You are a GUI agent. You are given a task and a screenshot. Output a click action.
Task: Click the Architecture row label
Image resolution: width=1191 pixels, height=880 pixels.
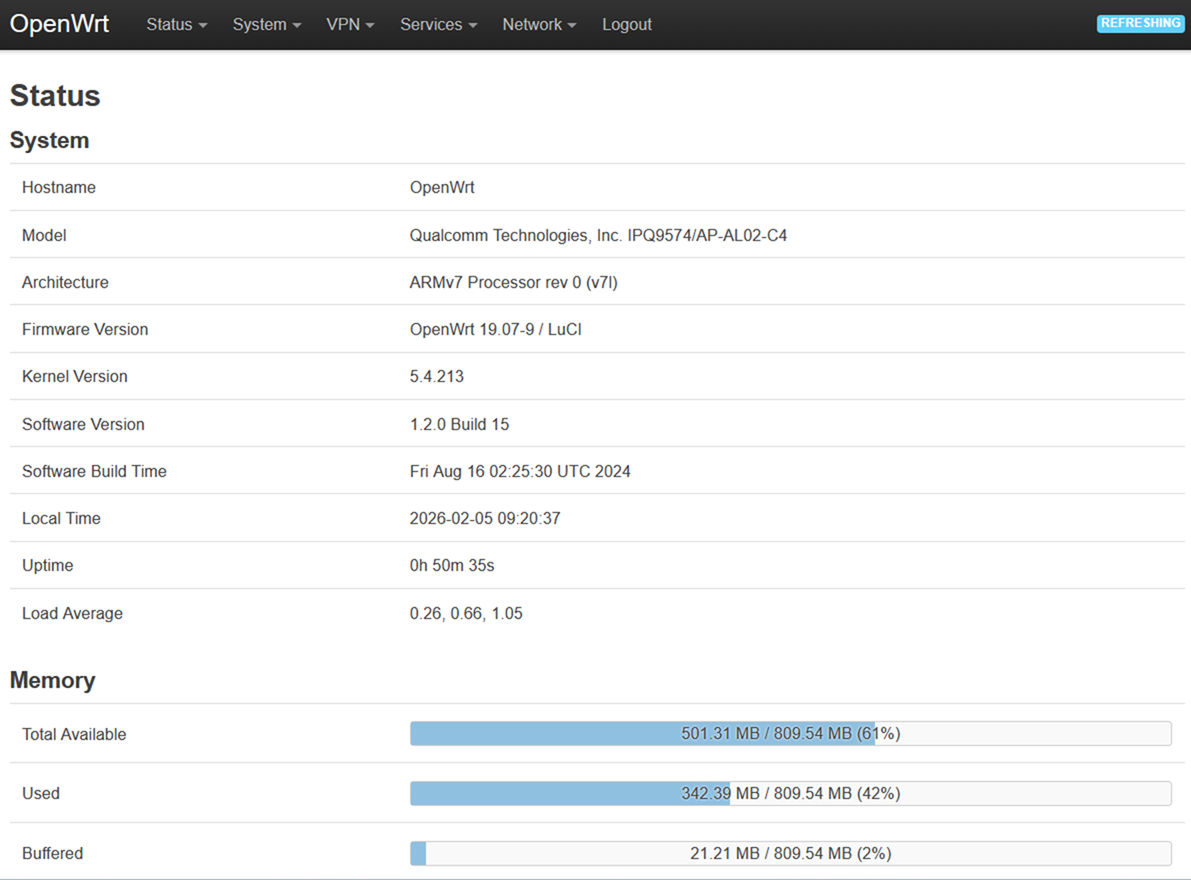65,282
